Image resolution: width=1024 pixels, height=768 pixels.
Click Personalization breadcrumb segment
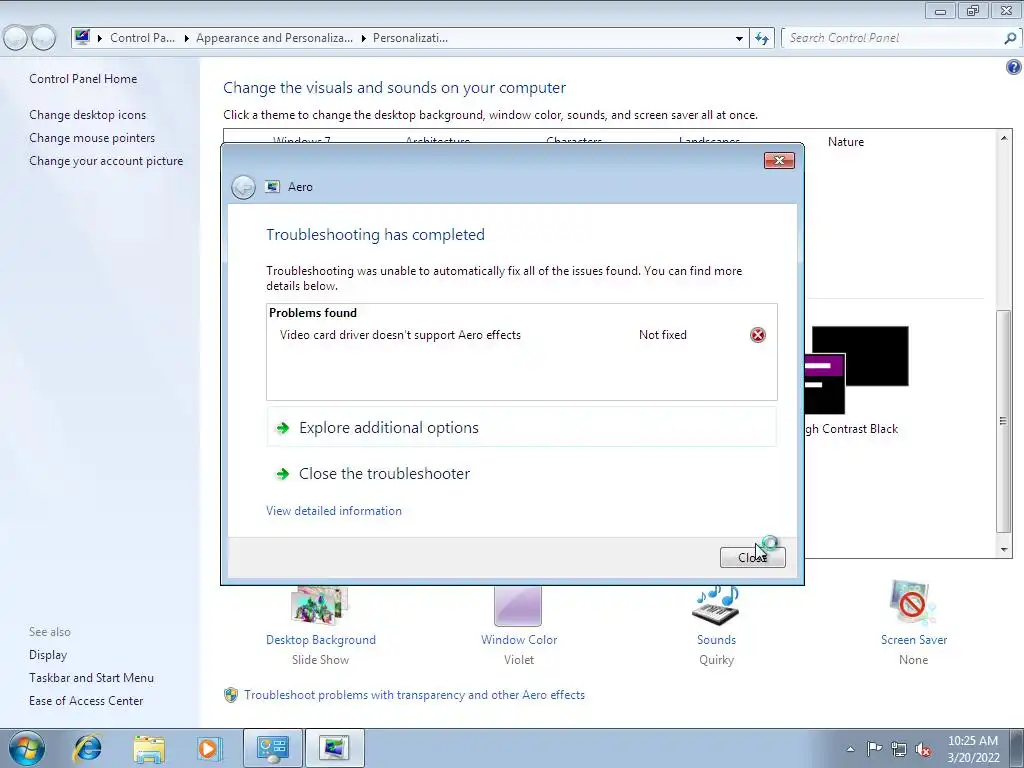pyautogui.click(x=410, y=38)
